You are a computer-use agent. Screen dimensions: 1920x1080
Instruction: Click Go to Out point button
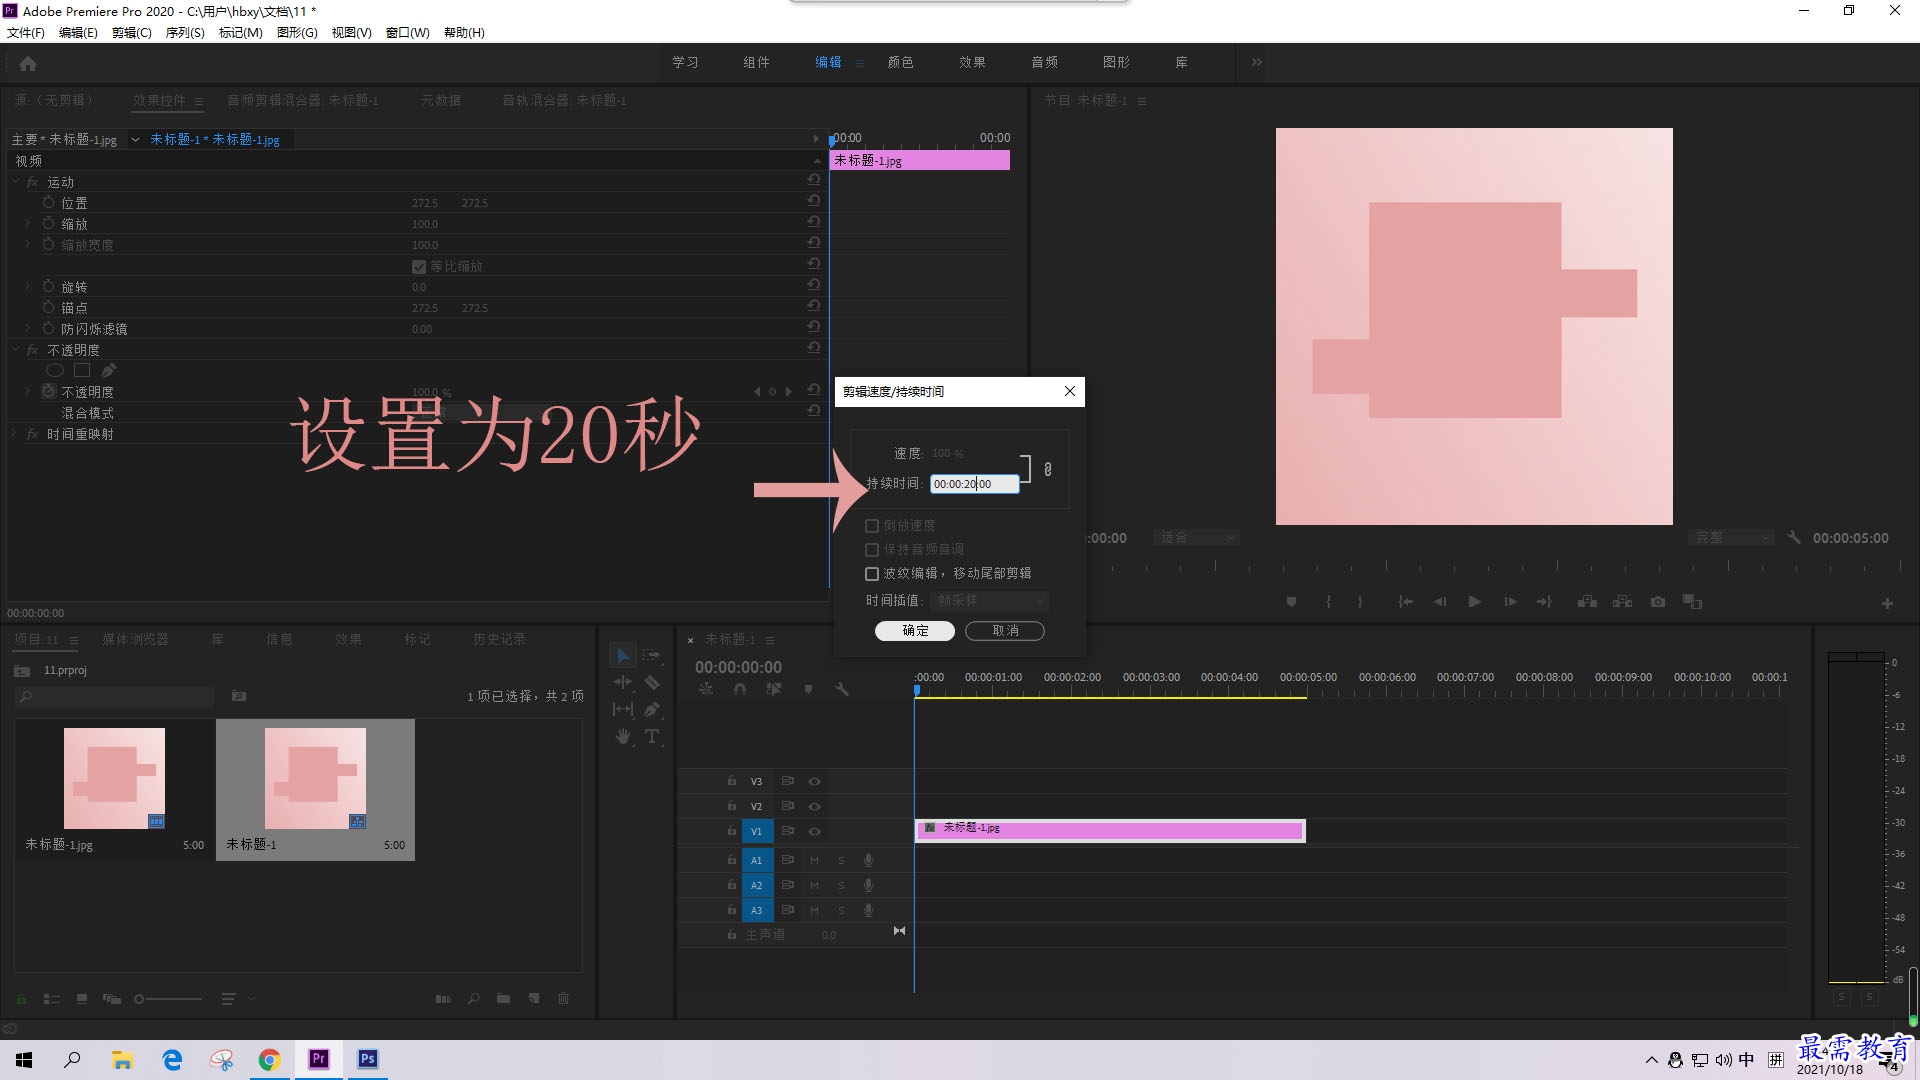click(x=1544, y=602)
